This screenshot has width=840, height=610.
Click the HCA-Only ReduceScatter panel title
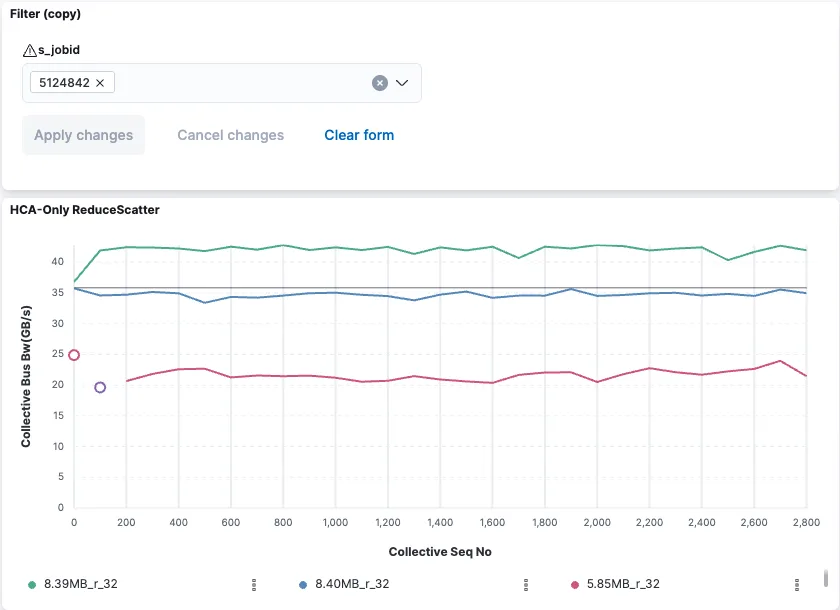83,210
